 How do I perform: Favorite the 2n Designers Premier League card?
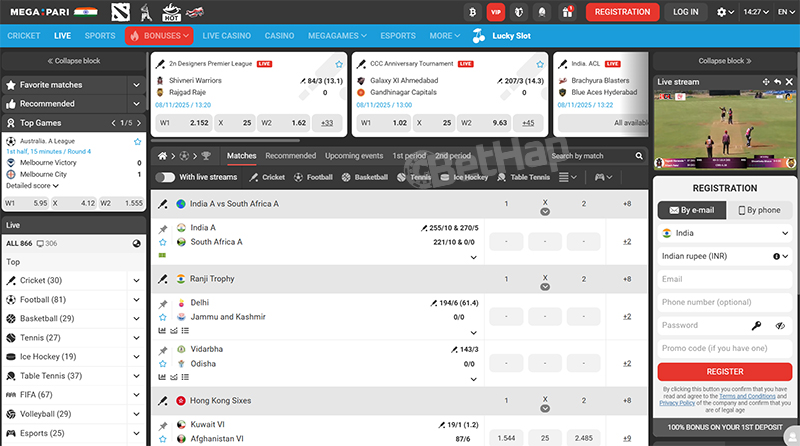[x=339, y=64]
